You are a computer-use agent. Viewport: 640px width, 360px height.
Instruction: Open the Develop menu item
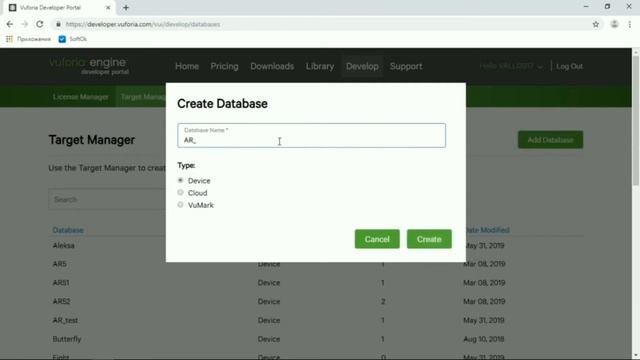pos(362,66)
